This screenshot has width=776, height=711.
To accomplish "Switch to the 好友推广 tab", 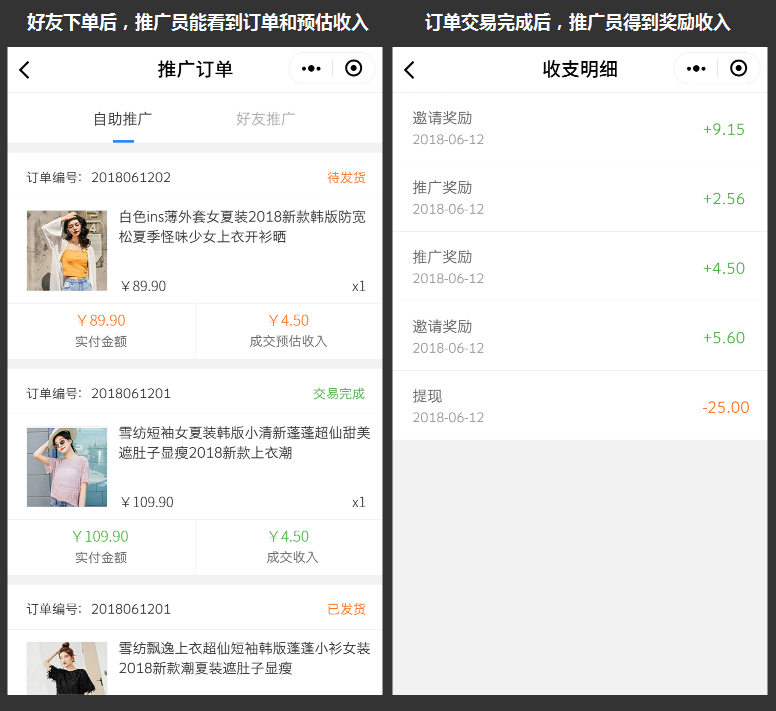I will point(266,119).
